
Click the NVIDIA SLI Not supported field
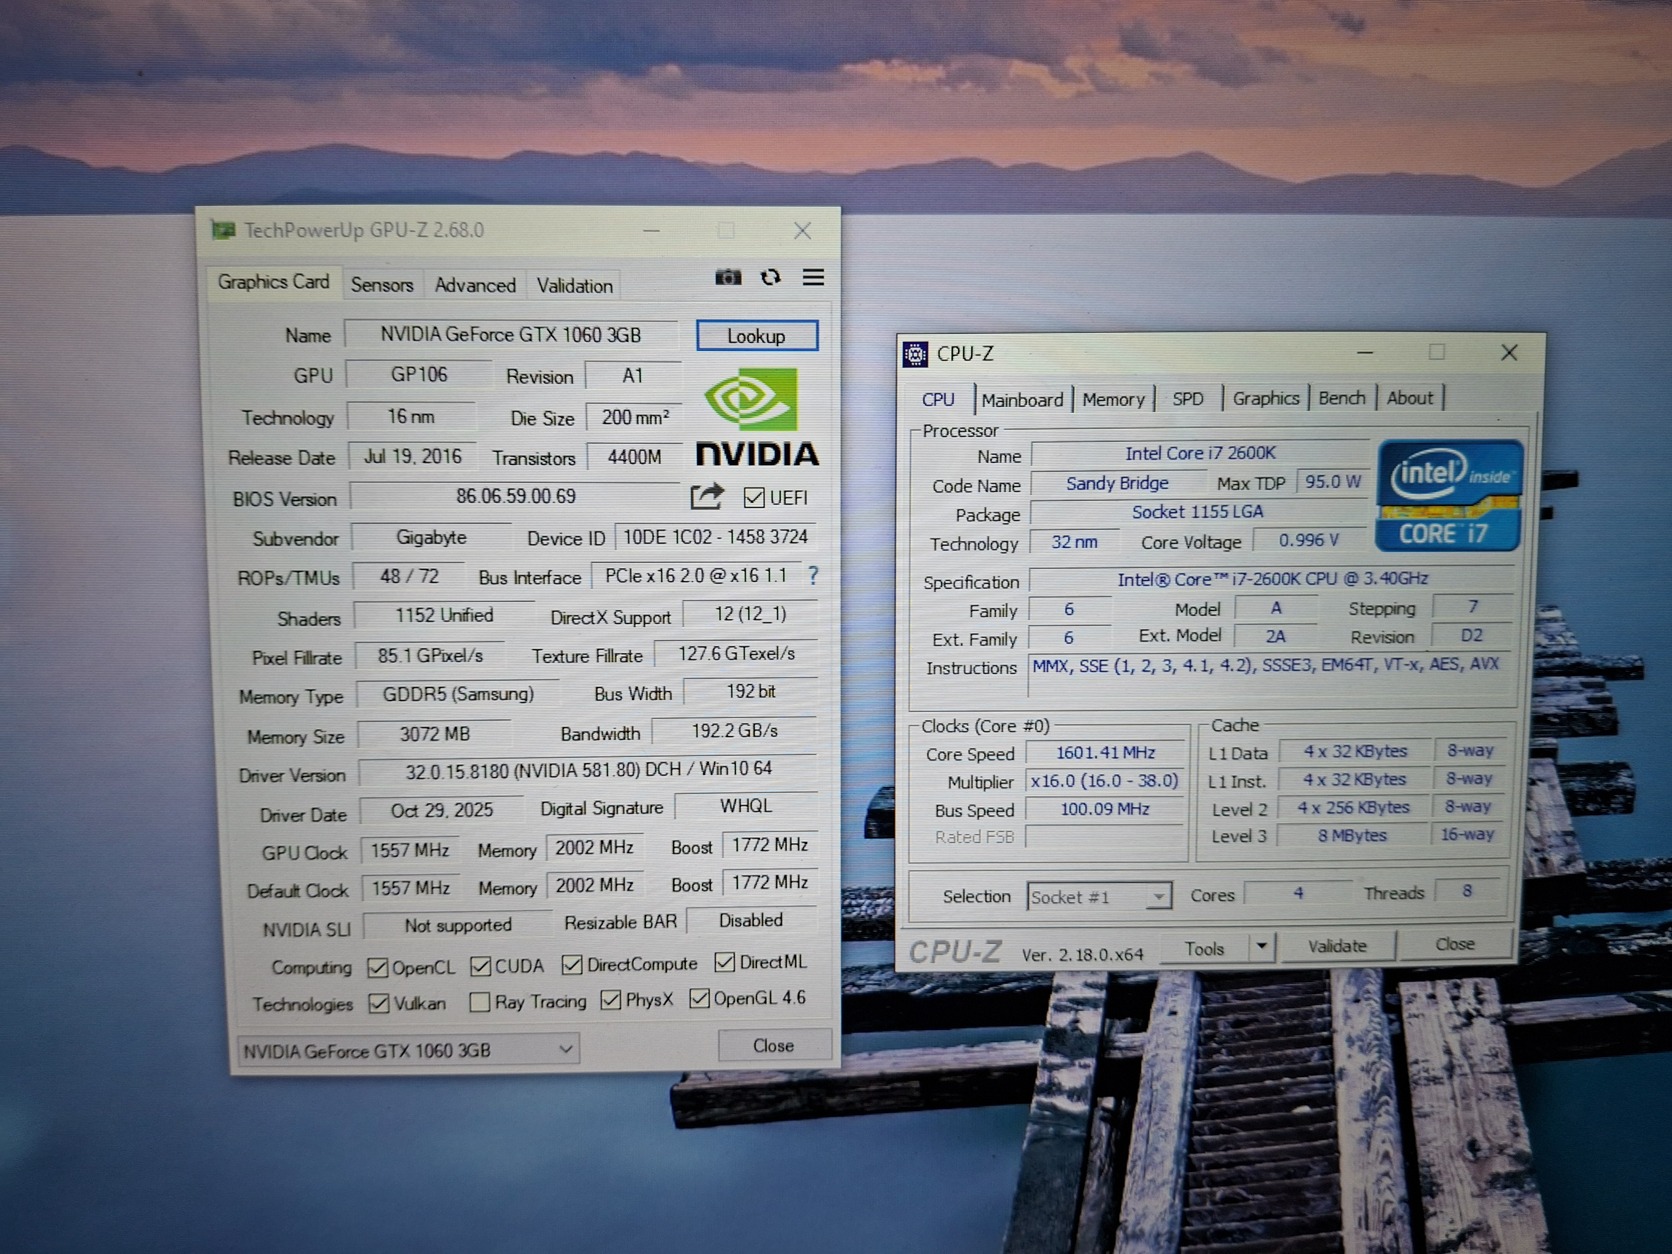pos(458,926)
